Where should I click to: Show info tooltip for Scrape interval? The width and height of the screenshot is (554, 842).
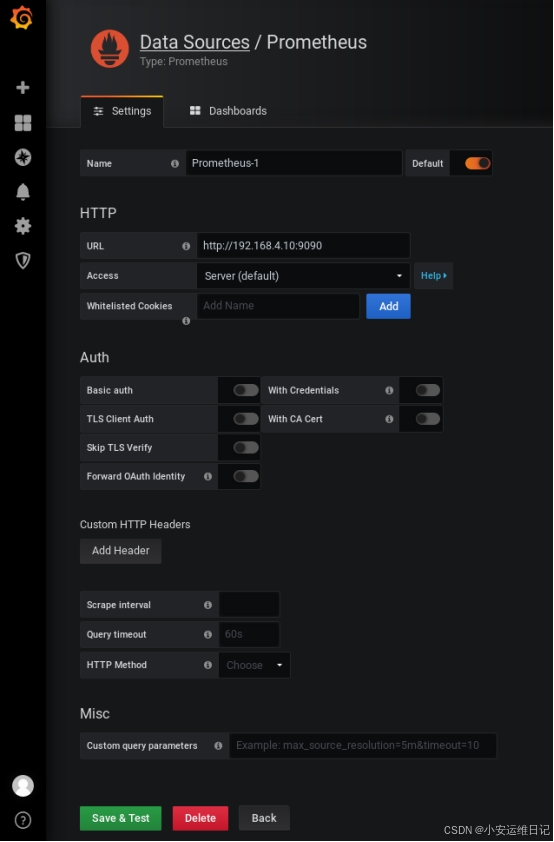tap(208, 605)
